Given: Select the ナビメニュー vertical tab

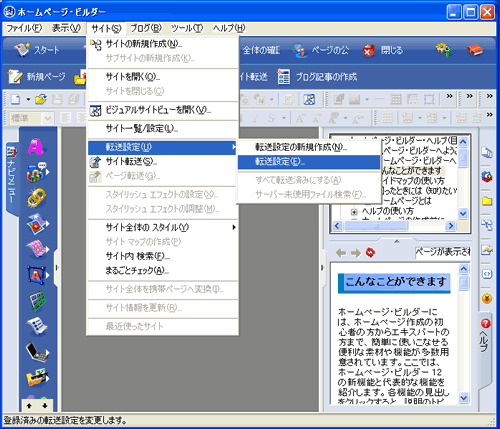Looking at the screenshot, I should click(12, 179).
